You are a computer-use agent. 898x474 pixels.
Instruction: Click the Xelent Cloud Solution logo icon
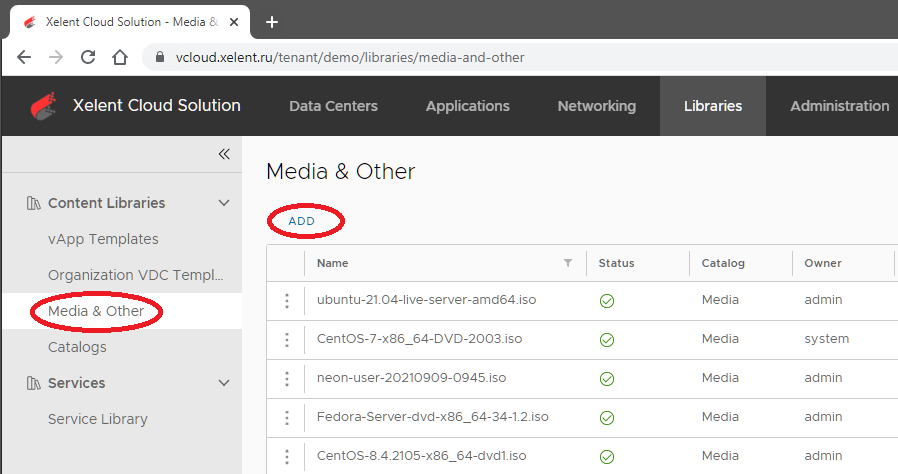pos(44,106)
